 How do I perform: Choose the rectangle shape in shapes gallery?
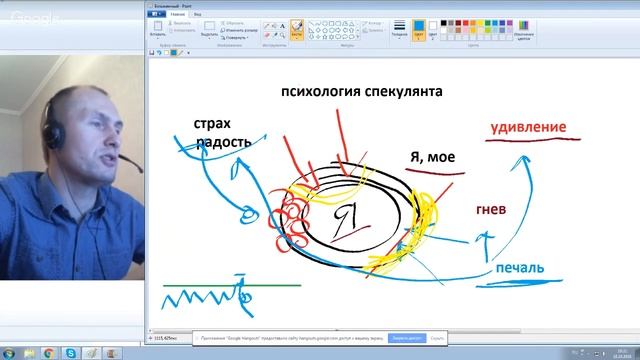[x=331, y=24]
